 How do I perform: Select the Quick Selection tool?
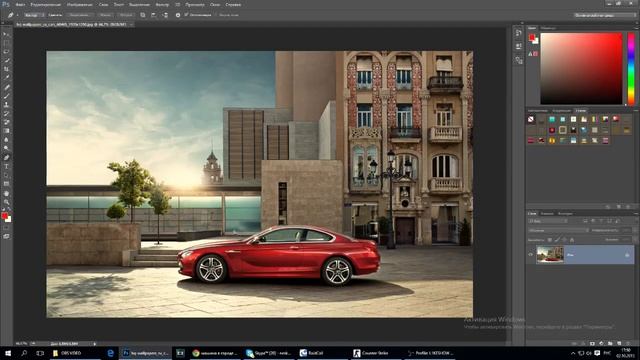[x=7, y=60]
